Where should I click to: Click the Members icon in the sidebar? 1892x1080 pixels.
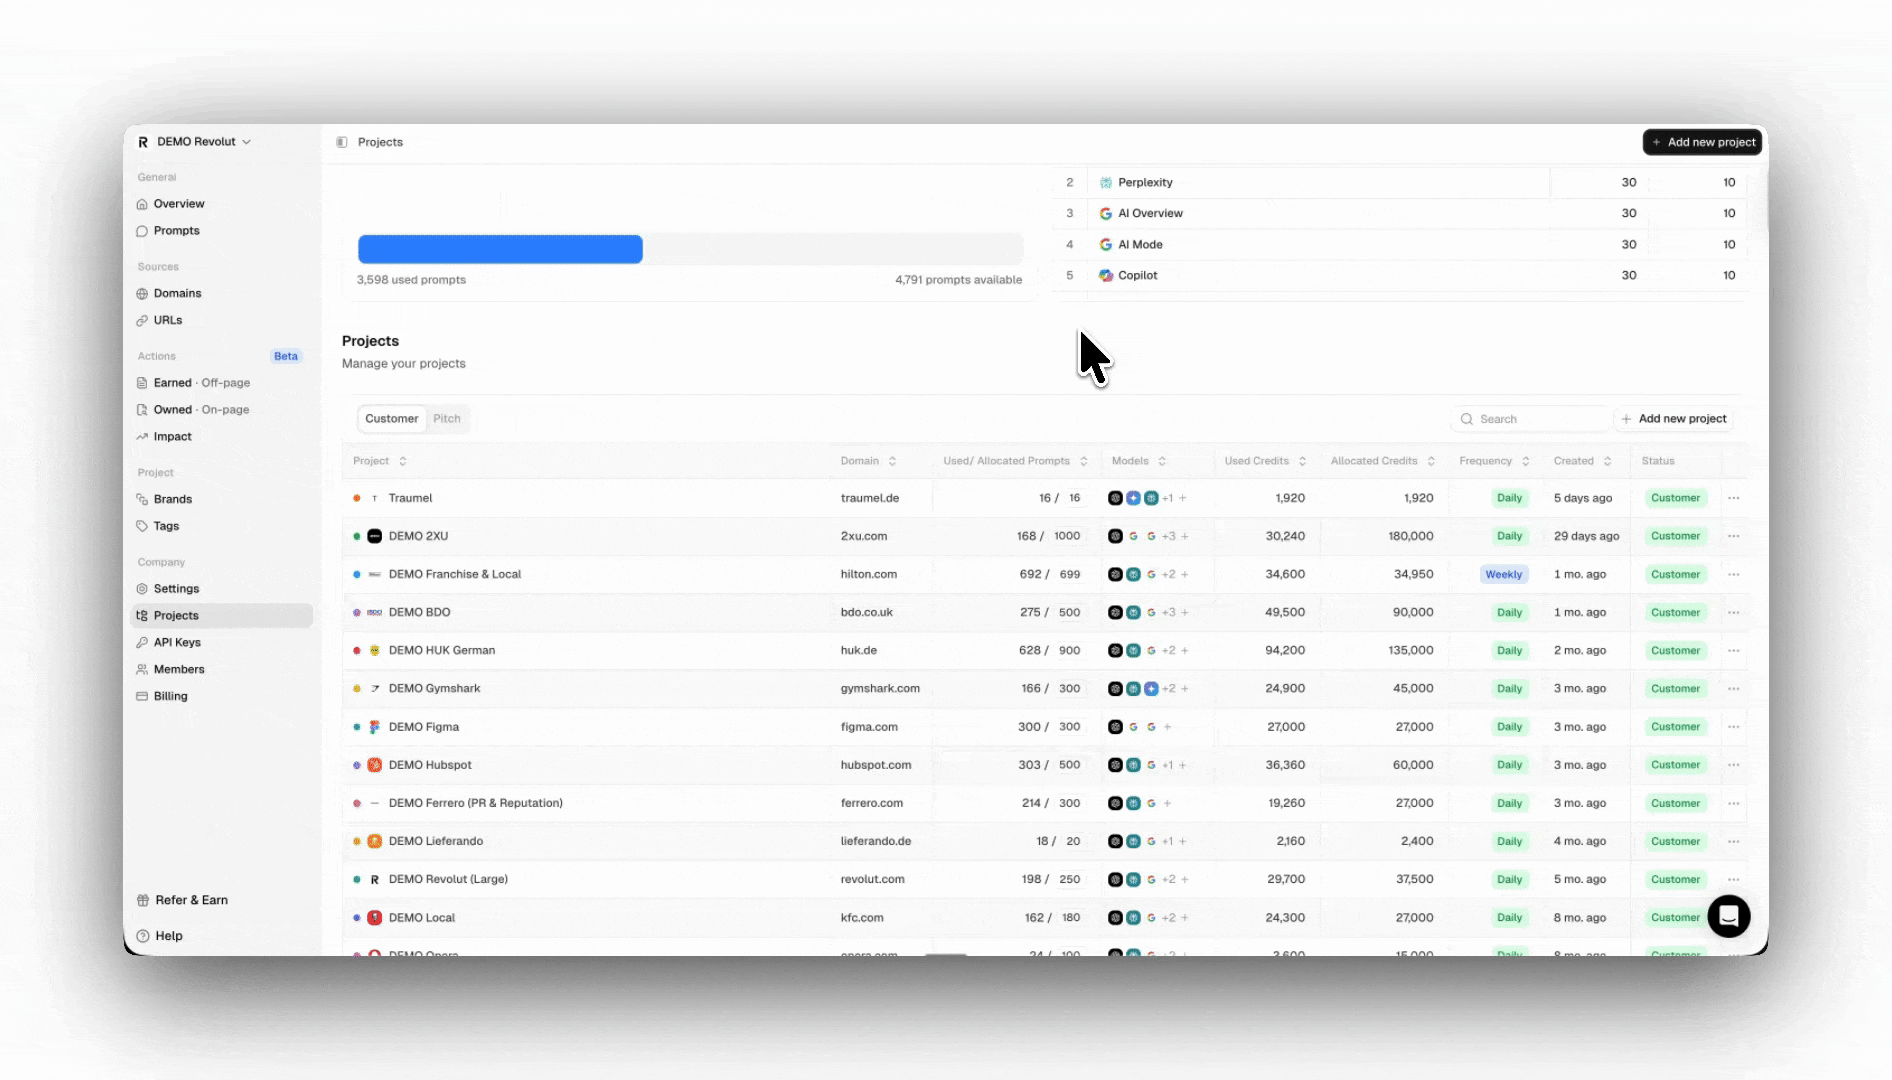pos(142,670)
